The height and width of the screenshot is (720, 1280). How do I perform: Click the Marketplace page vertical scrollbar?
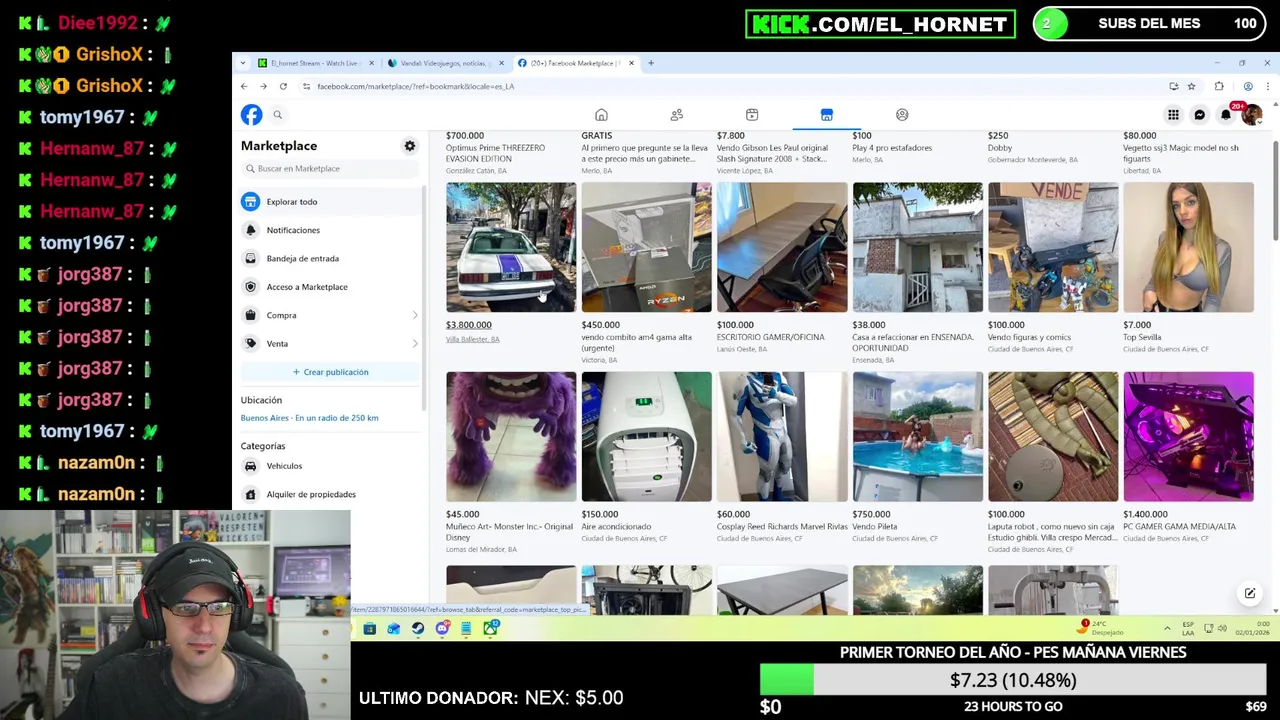(x=1275, y=190)
